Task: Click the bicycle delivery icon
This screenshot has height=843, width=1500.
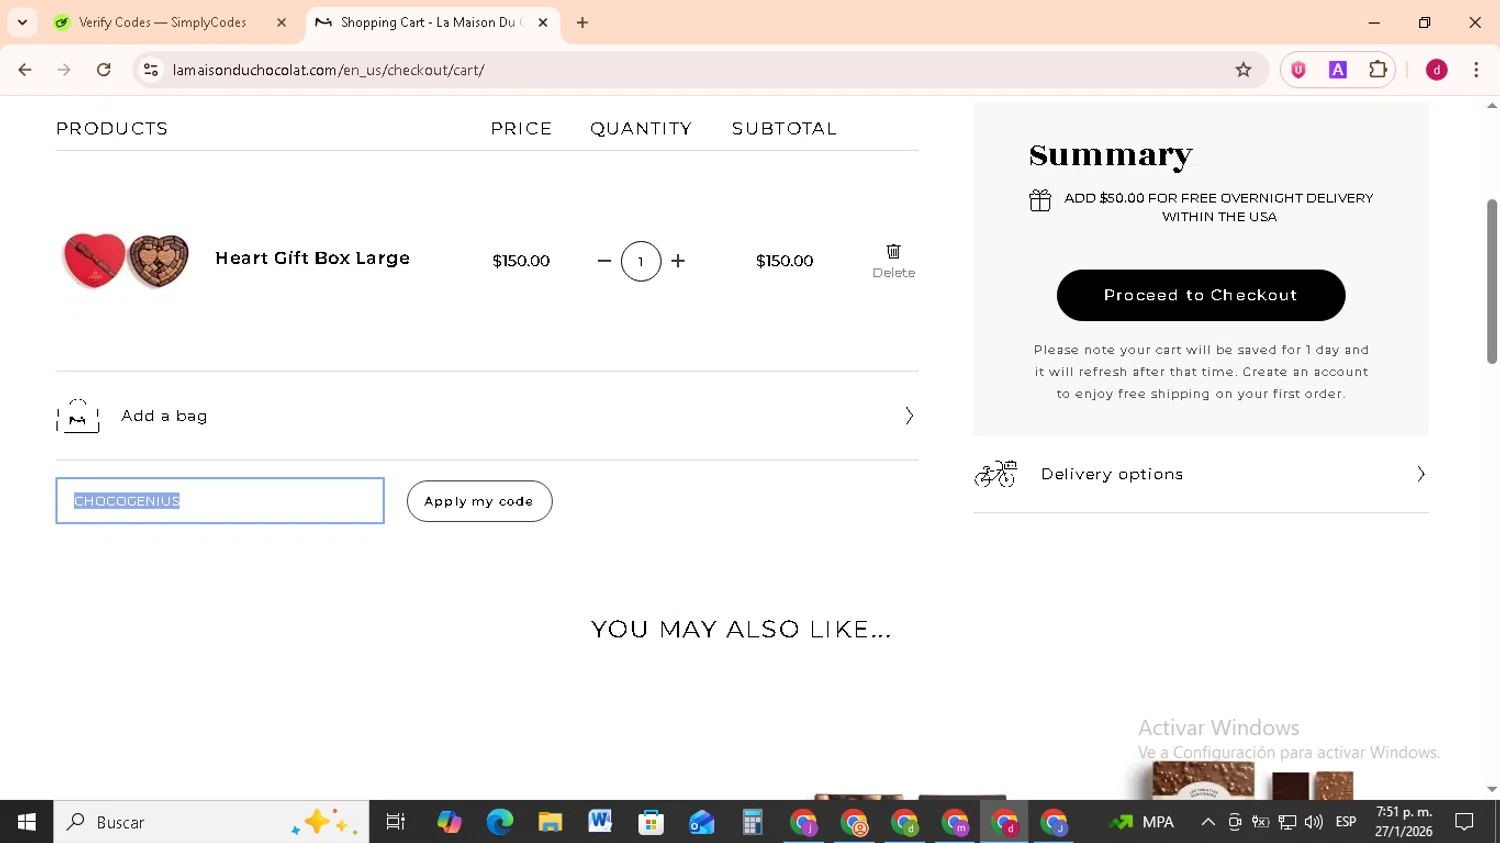Action: point(996,474)
